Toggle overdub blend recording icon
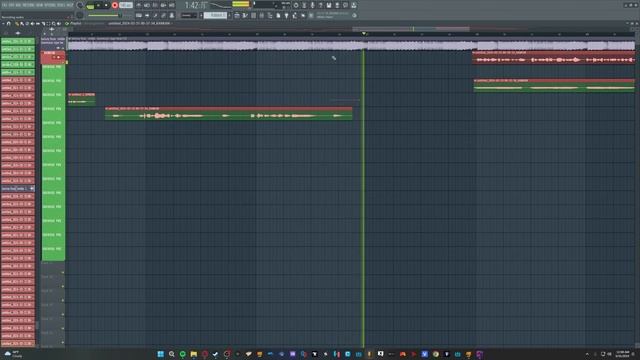Viewport: 640px width, 360px height. (x=163, y=5)
